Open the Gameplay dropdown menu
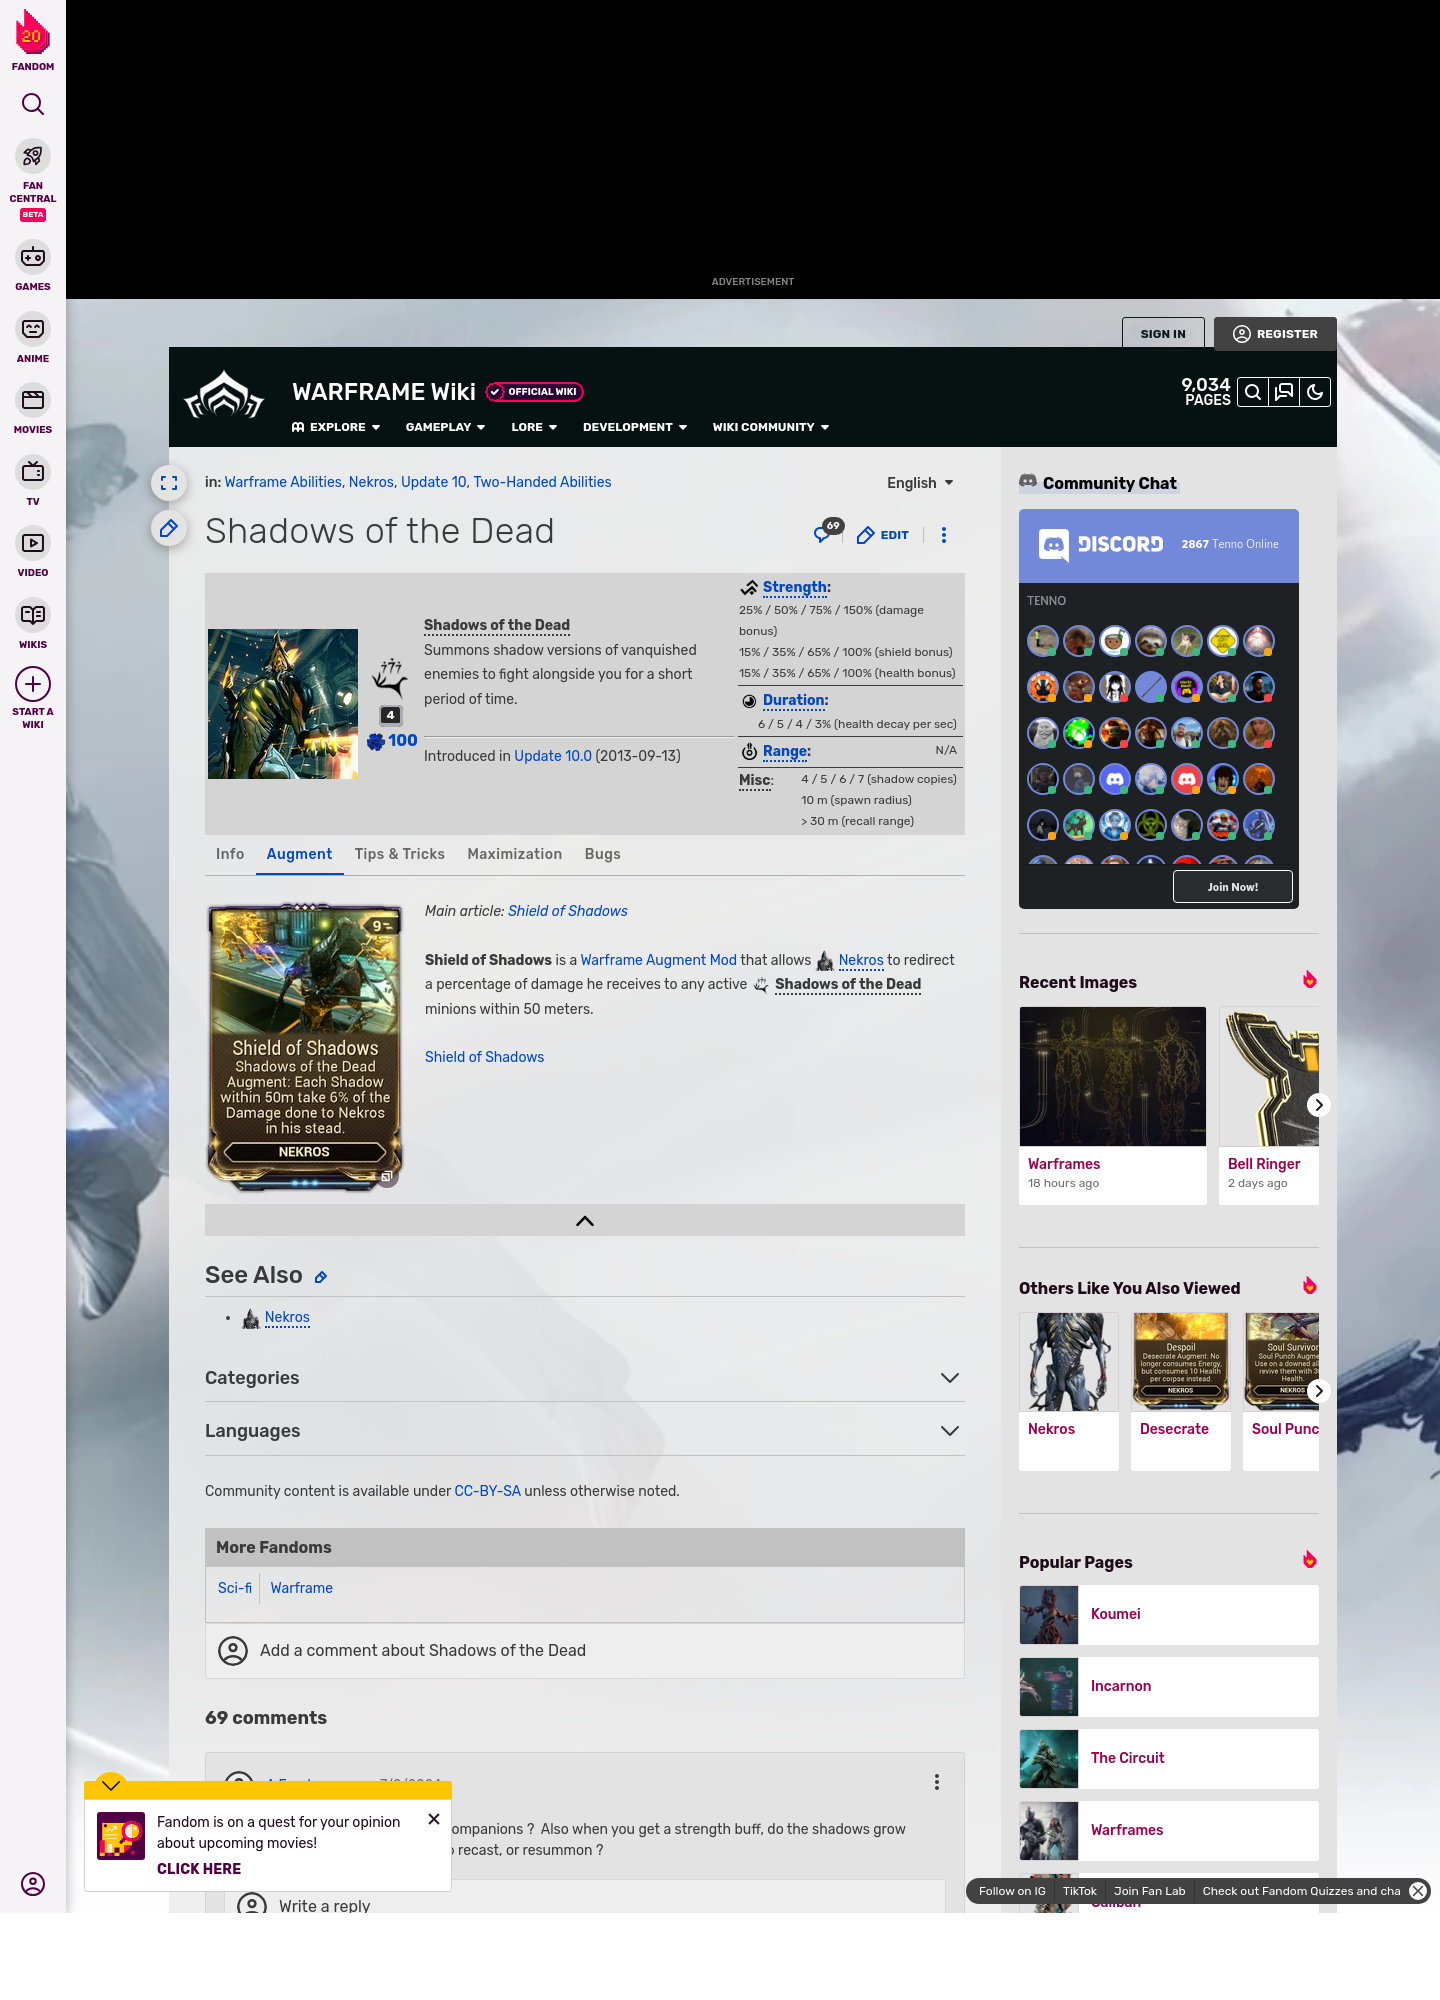The width and height of the screenshot is (1440, 2000). click(x=445, y=427)
